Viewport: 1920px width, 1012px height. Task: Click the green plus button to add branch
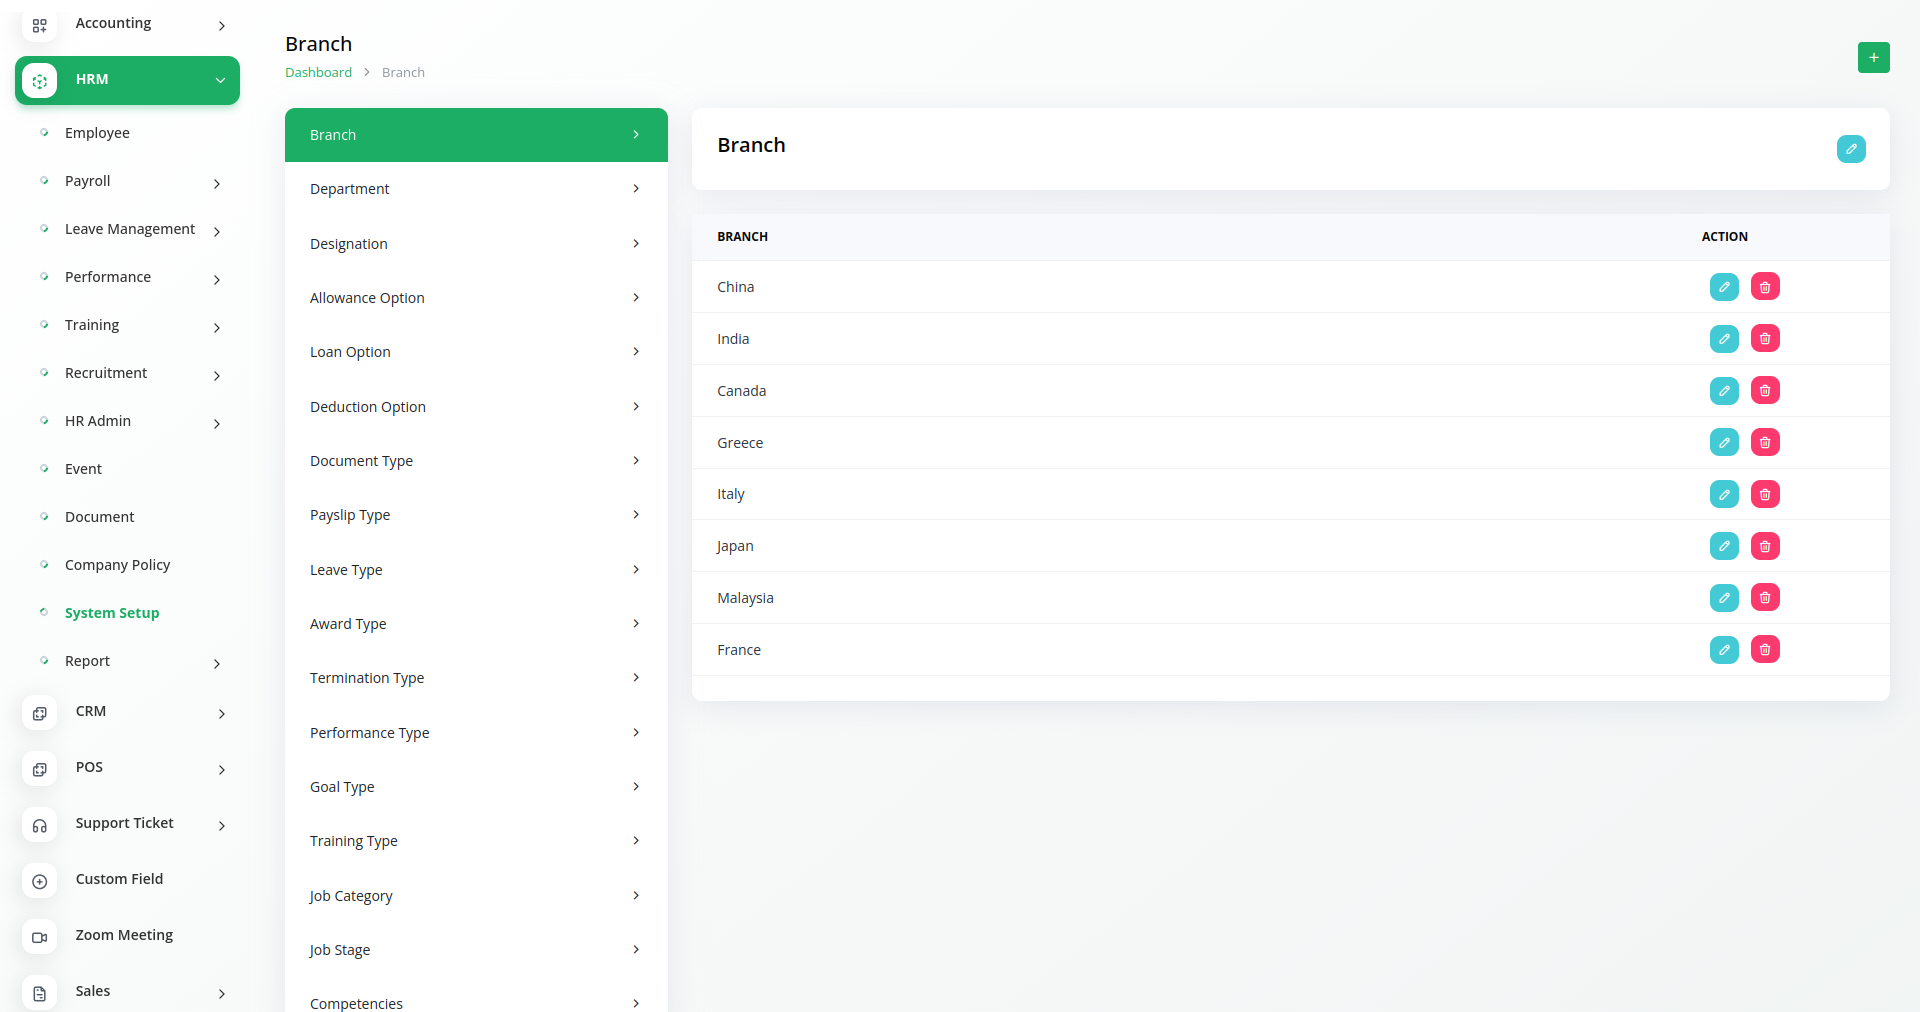1873,58
